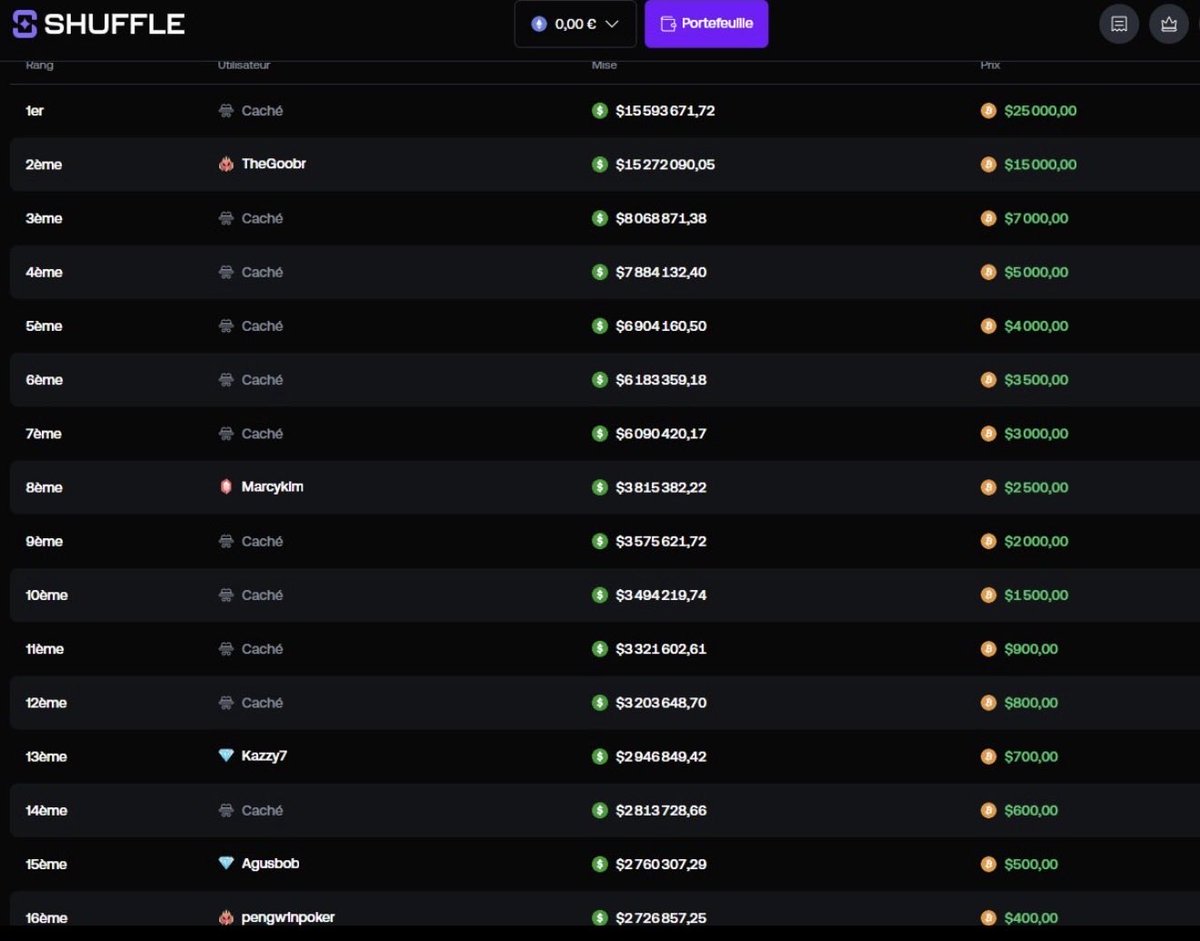Click the bitcoin icon beside $7 000,00 prize
Screen dimensions: 1200x941
pos(988,218)
